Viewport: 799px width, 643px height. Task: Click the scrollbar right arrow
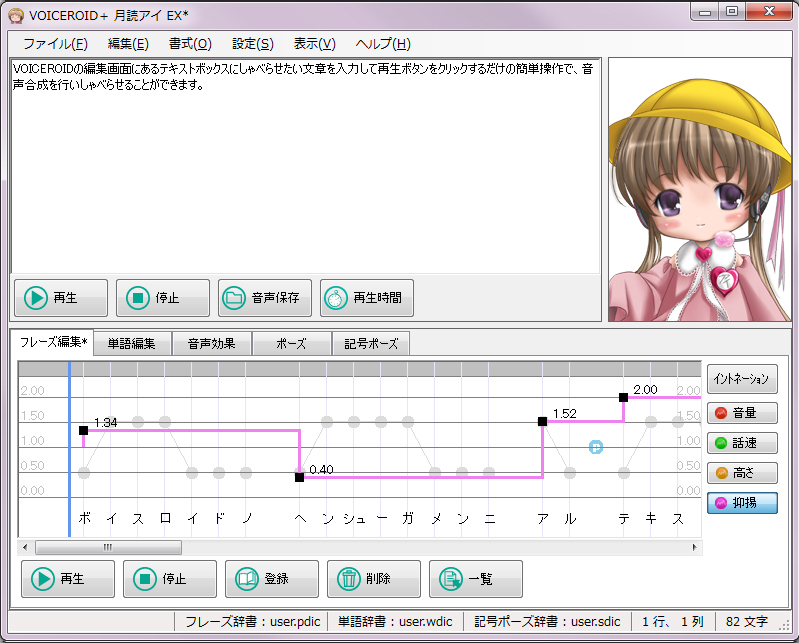coord(694,548)
